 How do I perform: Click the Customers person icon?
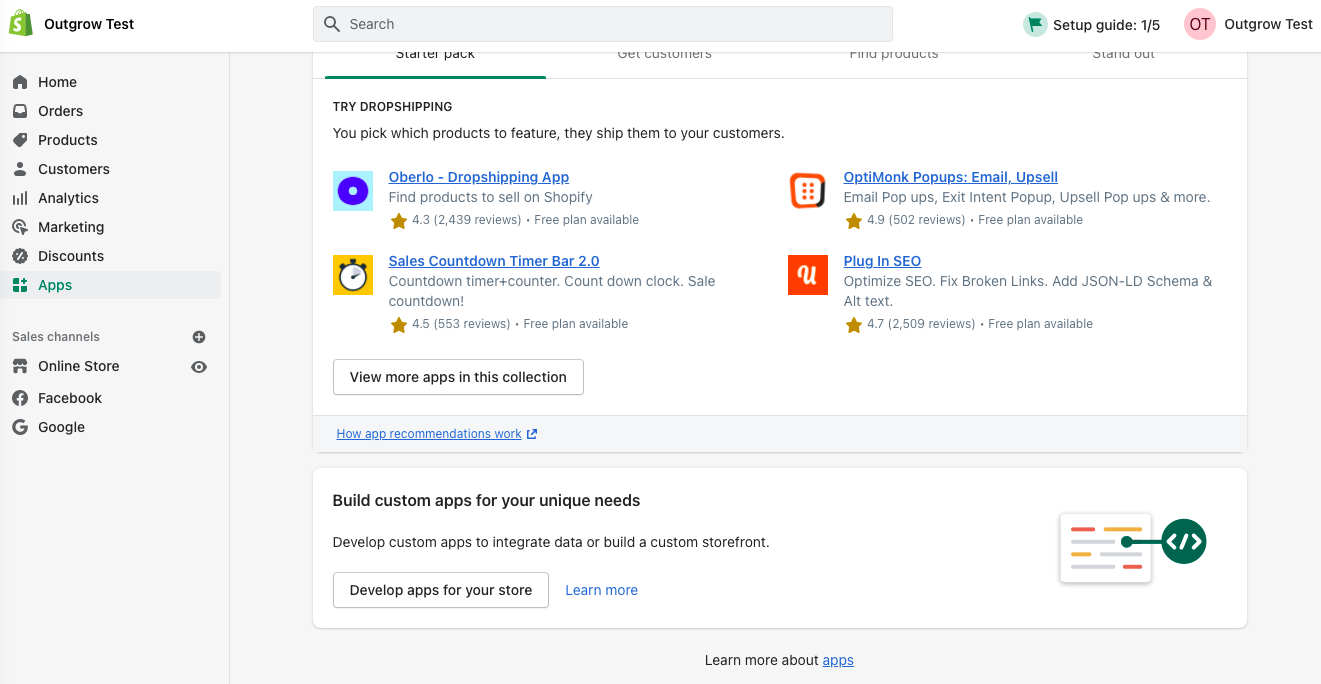pos(20,169)
